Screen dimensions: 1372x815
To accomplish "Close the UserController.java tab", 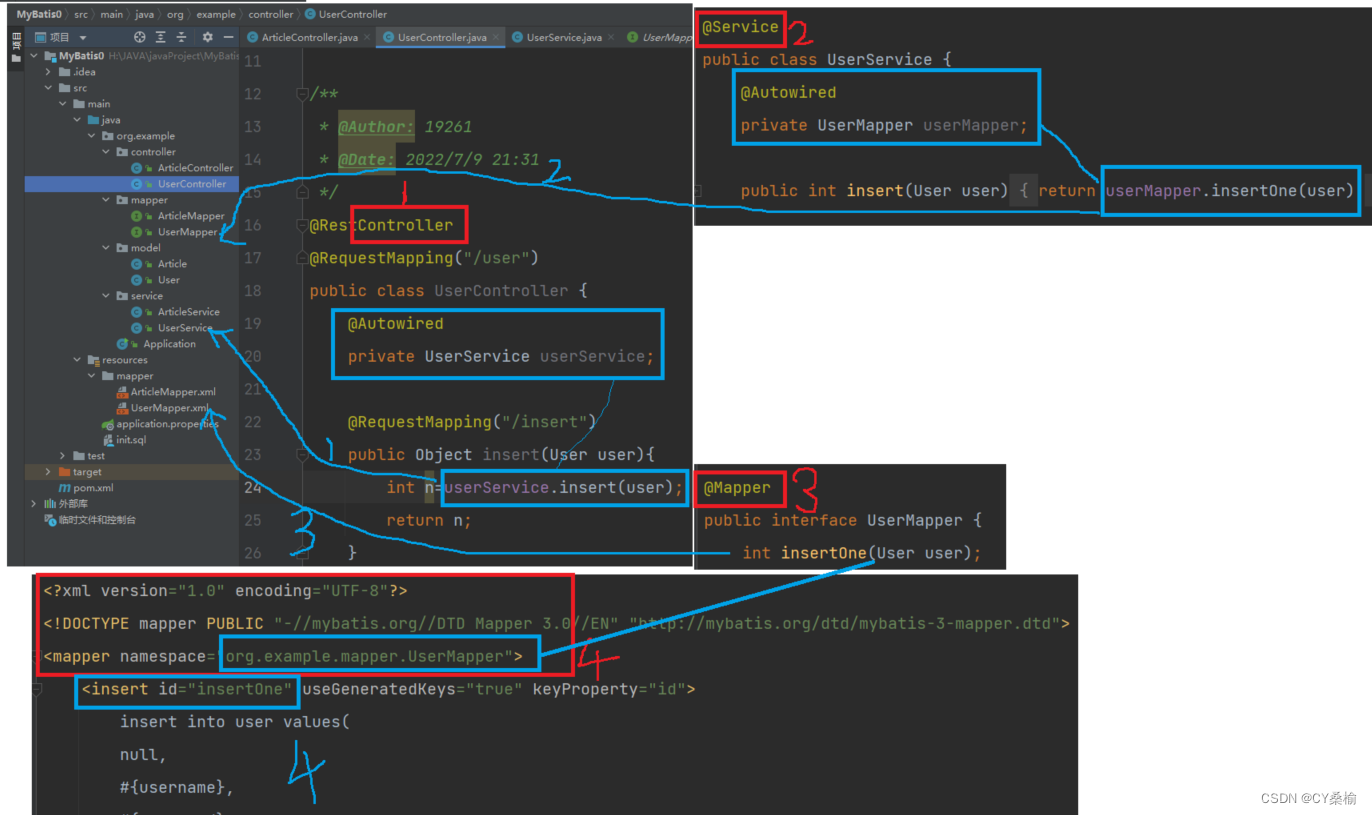I will pos(497,37).
